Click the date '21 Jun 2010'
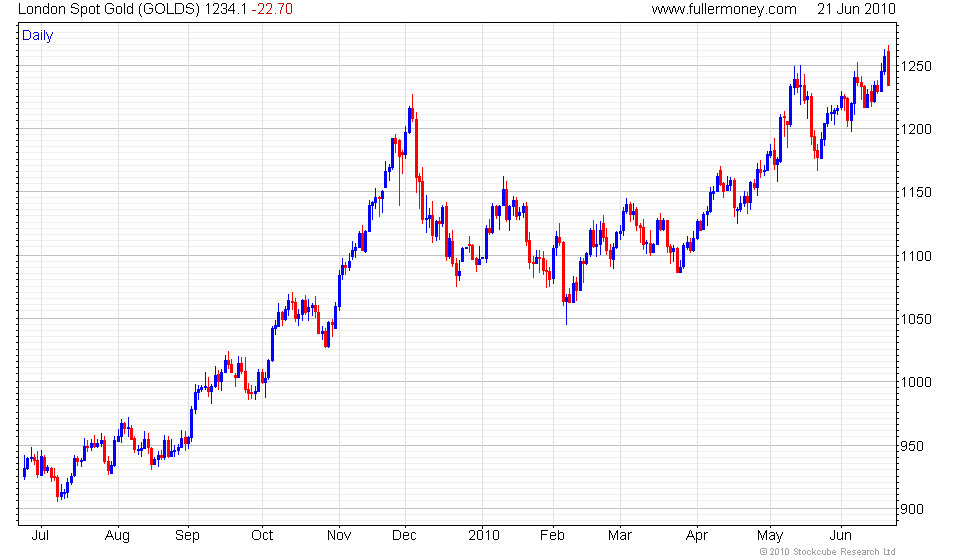 click(x=856, y=9)
